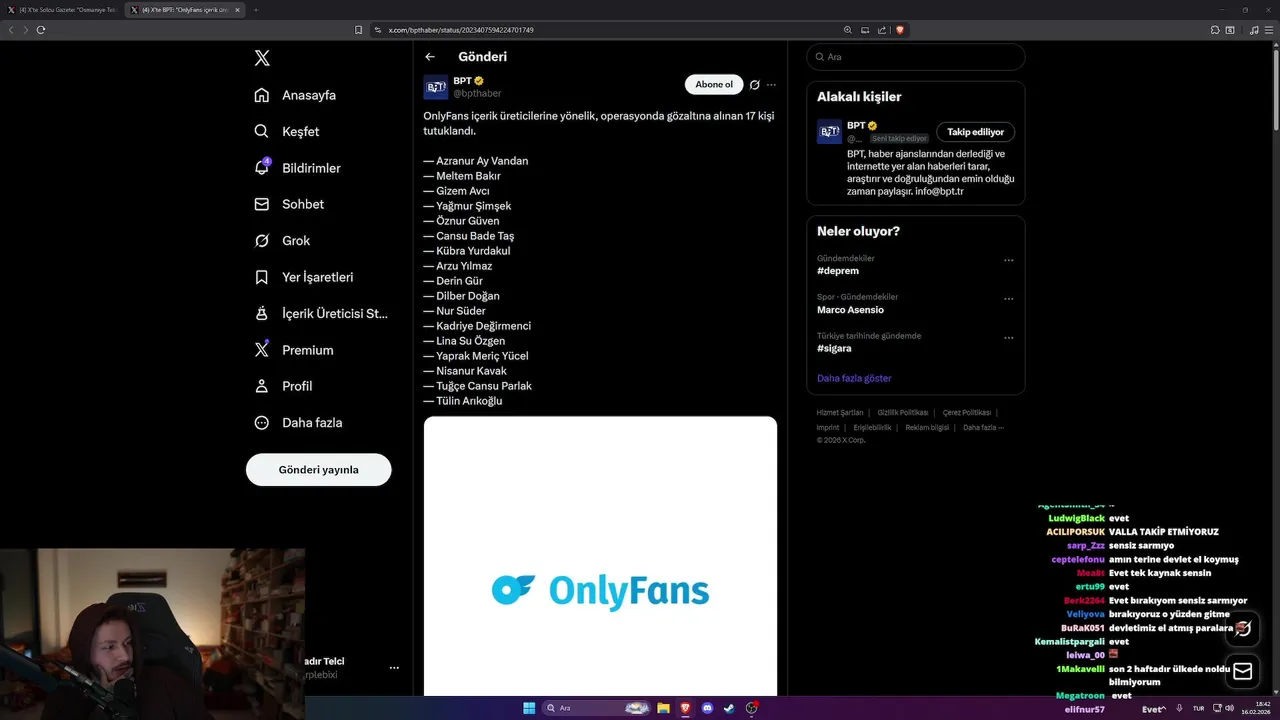The height and width of the screenshot is (720, 1280).
Task: Open the account menu dots in the sidebar
Action: coord(394,668)
